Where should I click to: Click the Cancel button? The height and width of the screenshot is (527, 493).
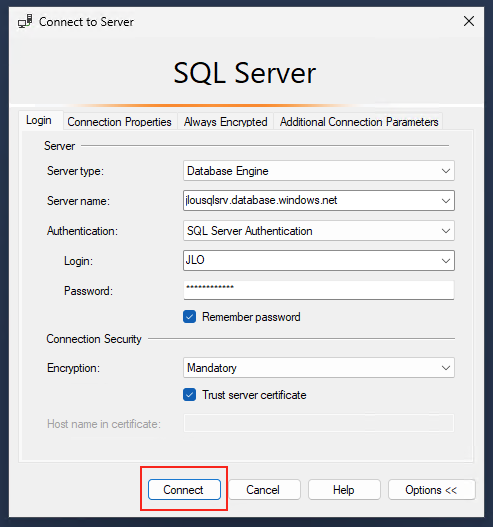click(263, 490)
